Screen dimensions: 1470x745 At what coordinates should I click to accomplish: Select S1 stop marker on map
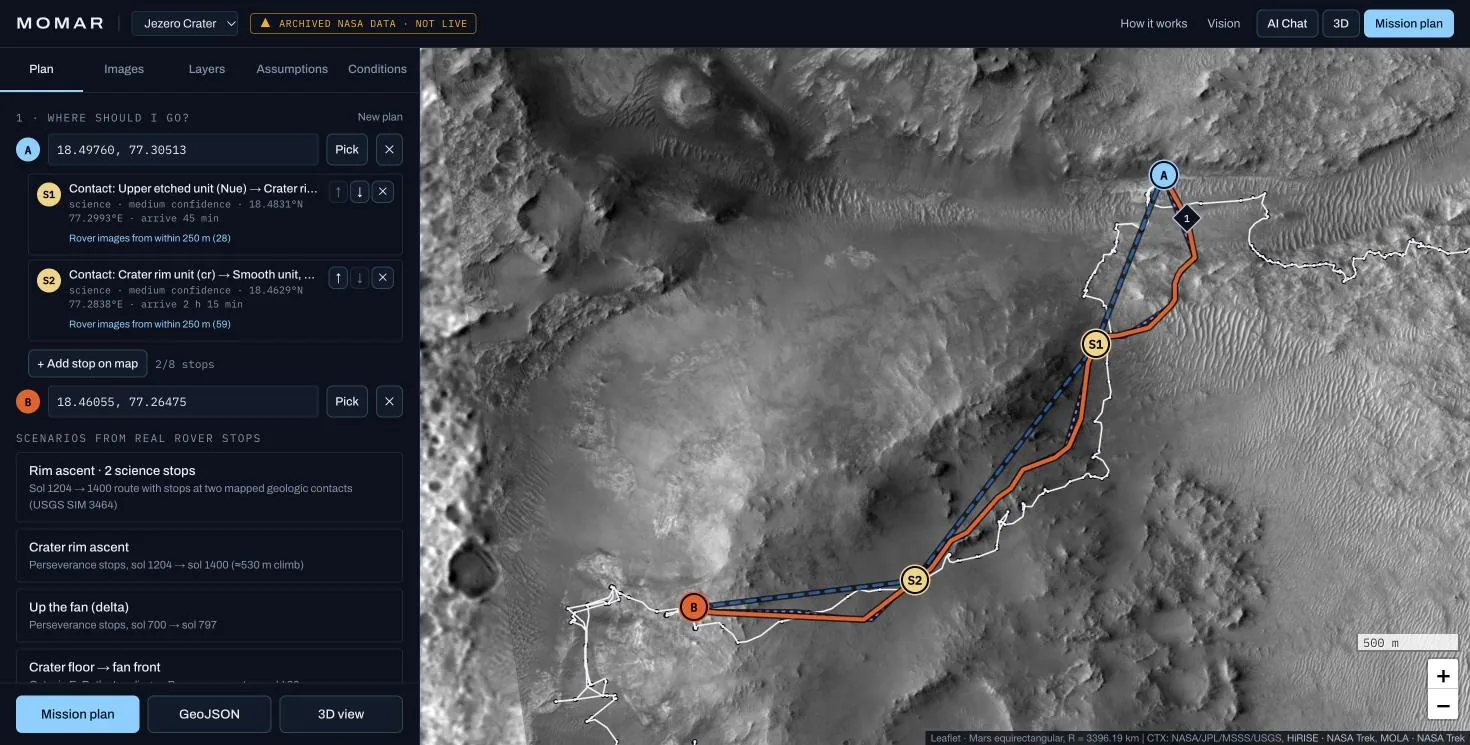tap(1096, 345)
